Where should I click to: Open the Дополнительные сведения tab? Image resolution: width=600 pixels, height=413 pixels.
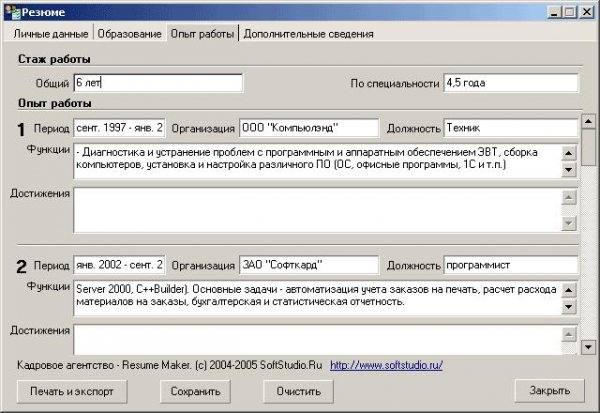[x=309, y=34]
